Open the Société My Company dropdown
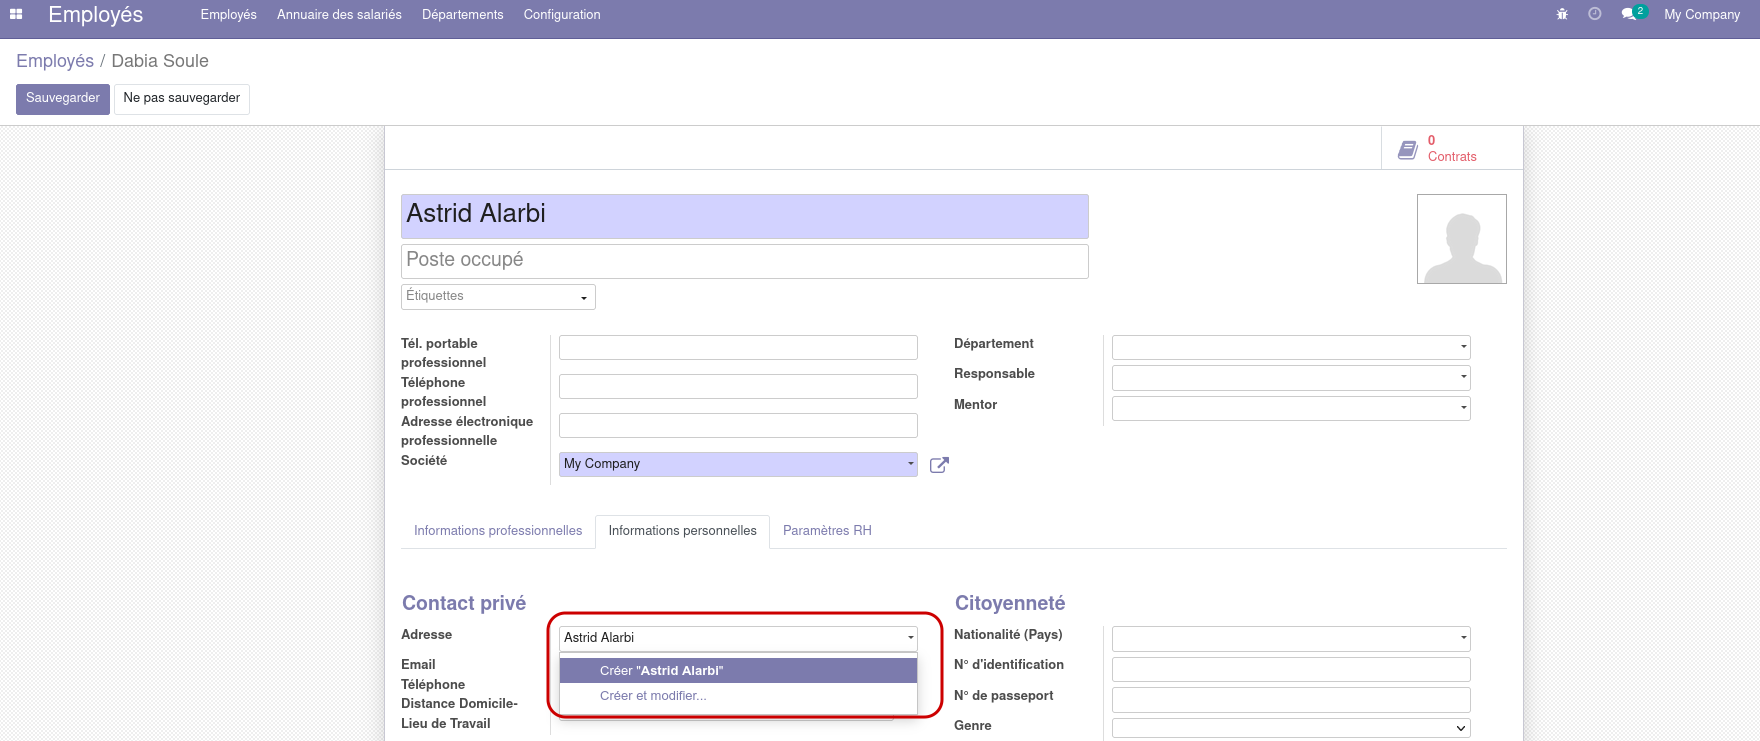 pos(738,464)
